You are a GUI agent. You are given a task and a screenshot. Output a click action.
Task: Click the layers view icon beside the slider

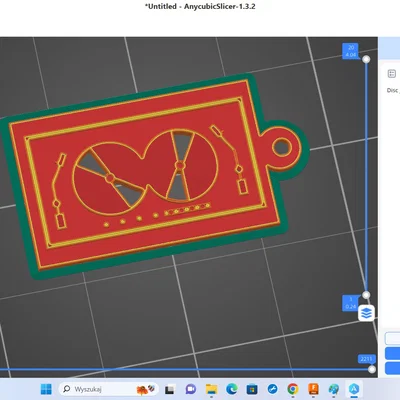pos(366,313)
